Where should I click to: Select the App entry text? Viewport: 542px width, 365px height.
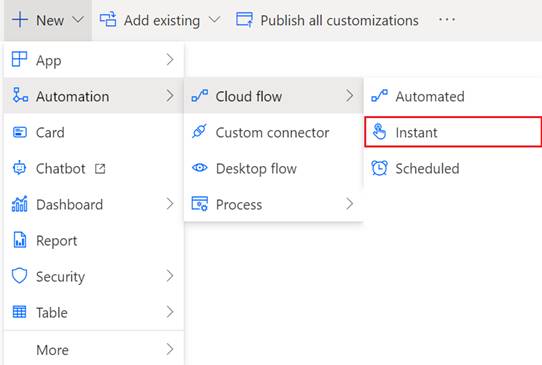[x=49, y=61]
